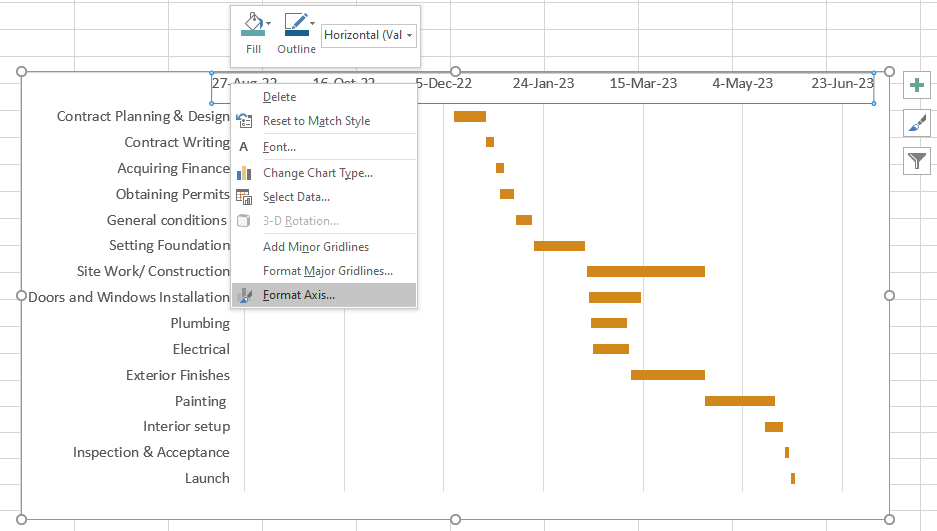
Task: Click the Reset to Match Style icon
Action: (244, 121)
